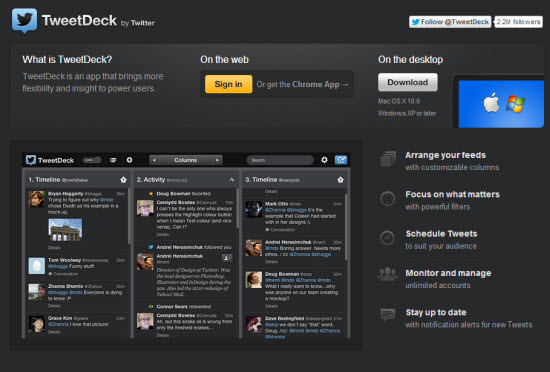This screenshot has width=550, height=372.
Task: Click the 'Windows XP or later' text
Action: [407, 113]
